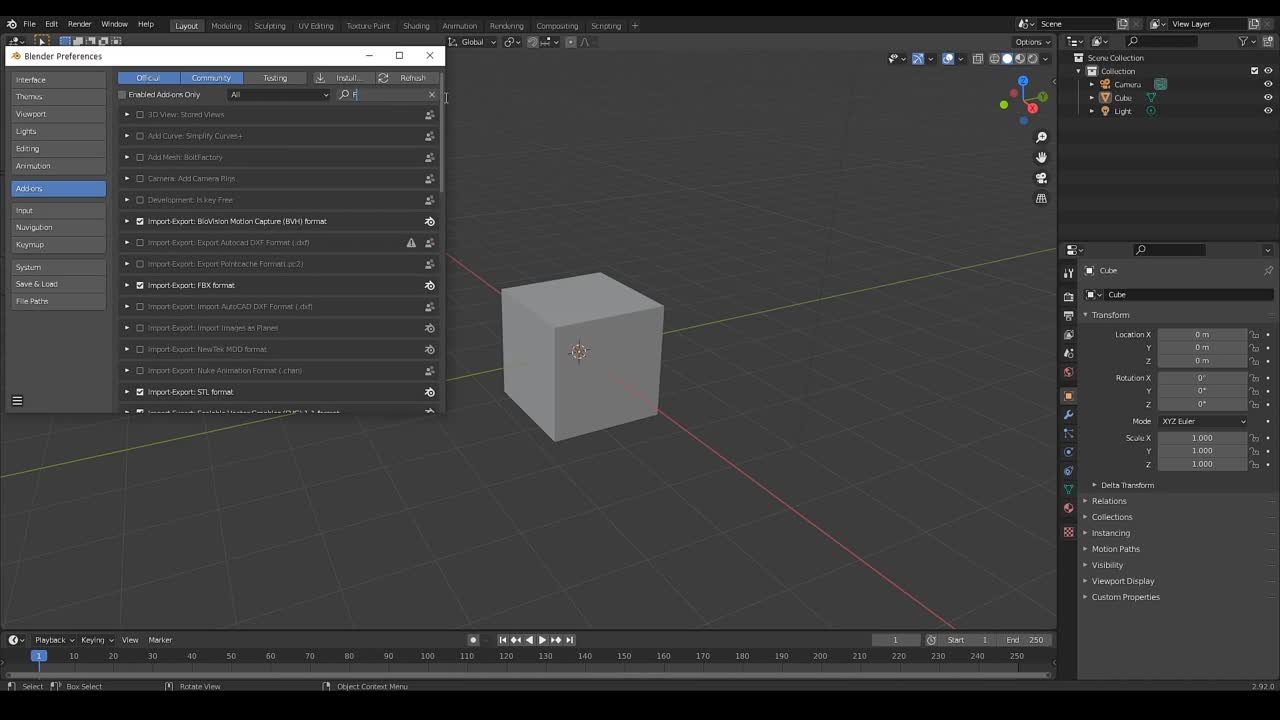Disable the Import-Export: FBX format add-on
Image resolution: width=1280 pixels, height=720 pixels.
(x=140, y=285)
